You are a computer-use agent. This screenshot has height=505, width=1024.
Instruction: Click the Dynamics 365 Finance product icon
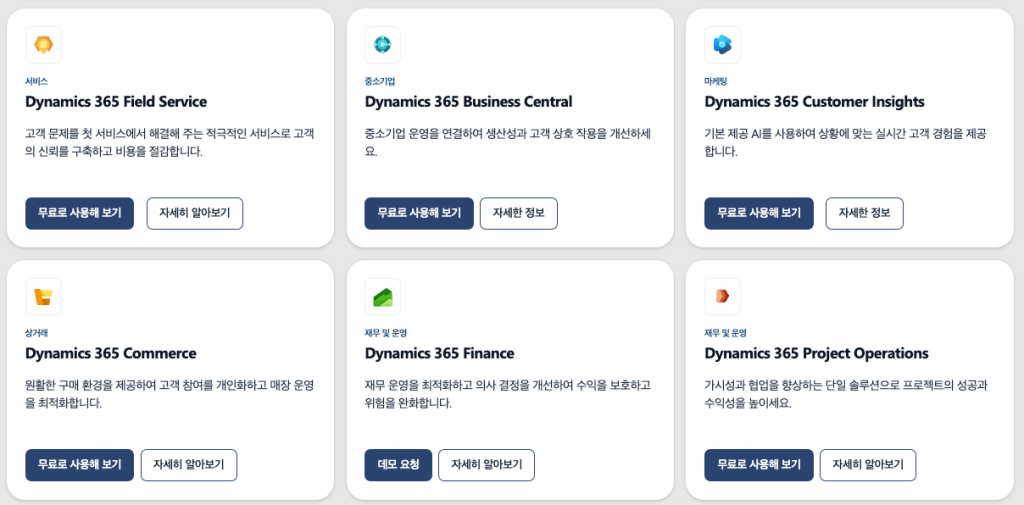click(382, 297)
